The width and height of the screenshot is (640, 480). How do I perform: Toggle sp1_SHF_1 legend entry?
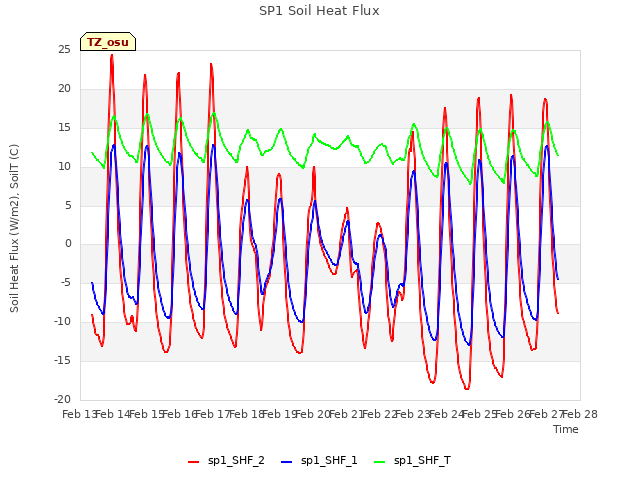[319, 461]
